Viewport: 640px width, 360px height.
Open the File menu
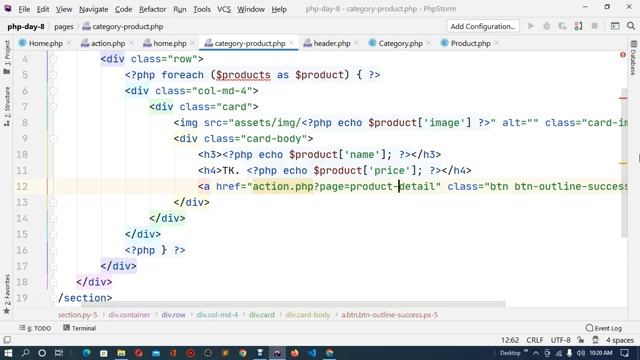(x=24, y=9)
